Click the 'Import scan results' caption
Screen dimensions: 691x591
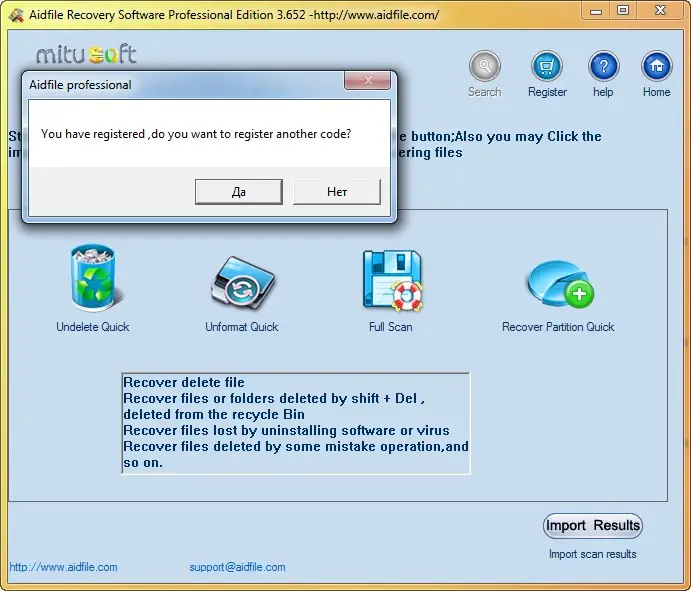[592, 554]
